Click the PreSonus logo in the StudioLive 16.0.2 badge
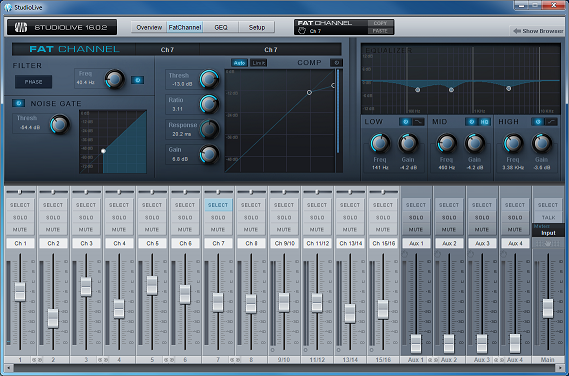This screenshot has width=569, height=376. click(x=21, y=27)
